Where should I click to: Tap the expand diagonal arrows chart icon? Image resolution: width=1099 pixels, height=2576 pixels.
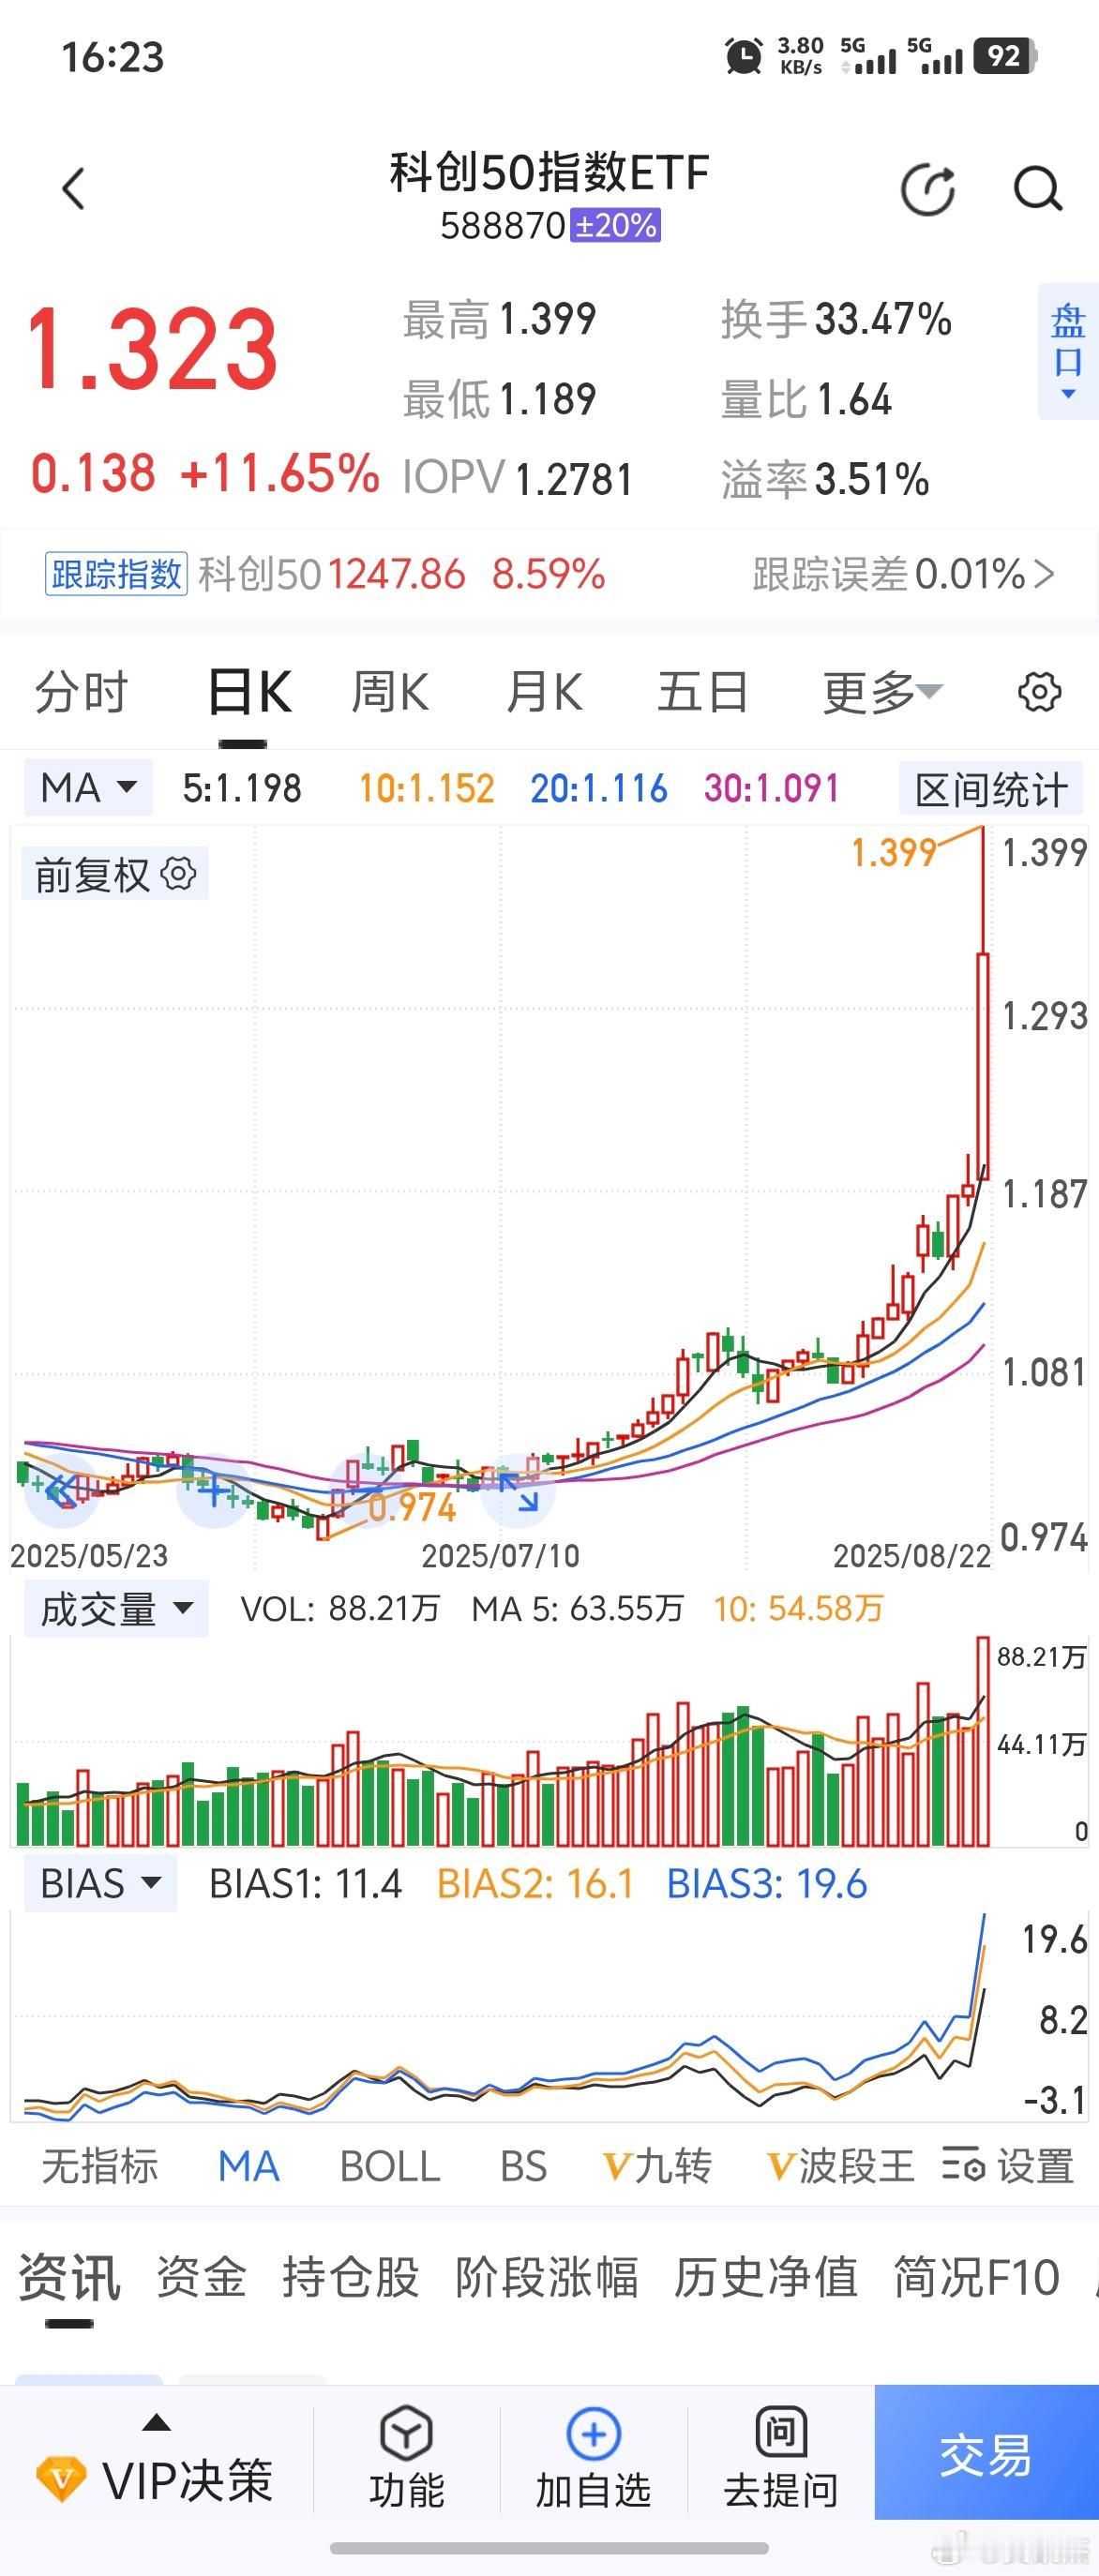[519, 1491]
